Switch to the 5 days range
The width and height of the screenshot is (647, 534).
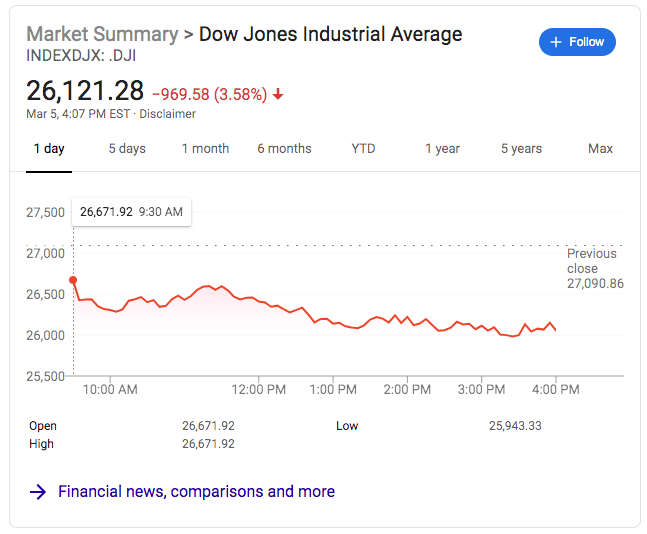[127, 149]
